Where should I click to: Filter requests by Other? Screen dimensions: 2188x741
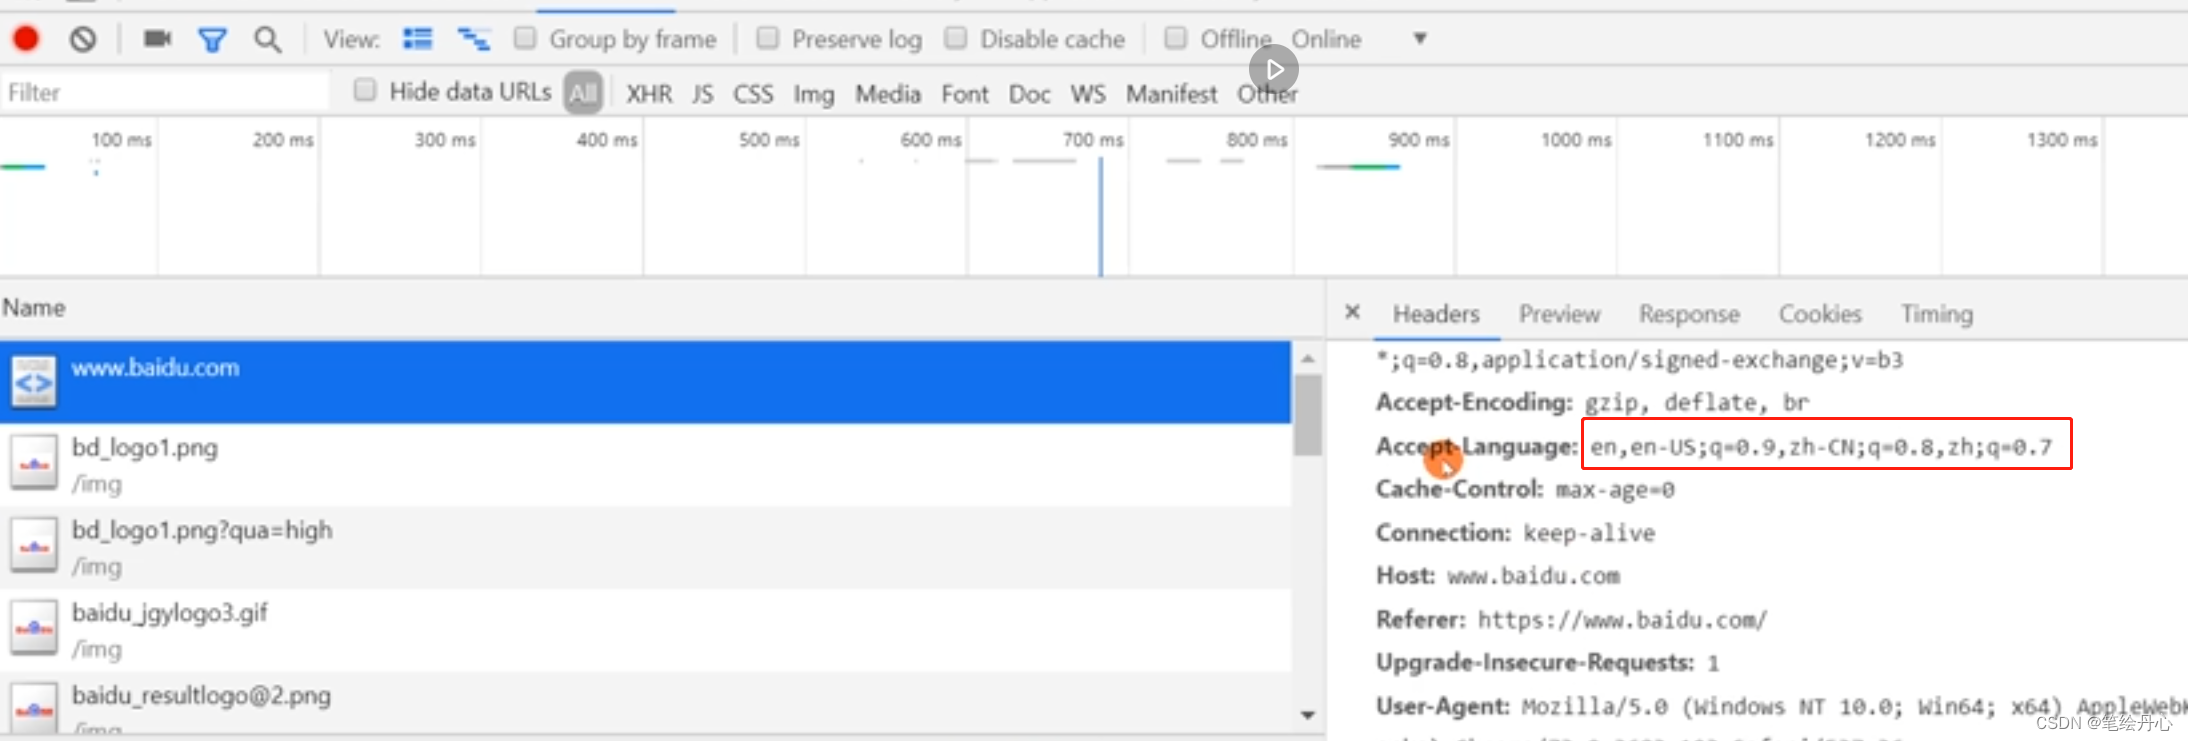point(1267,94)
